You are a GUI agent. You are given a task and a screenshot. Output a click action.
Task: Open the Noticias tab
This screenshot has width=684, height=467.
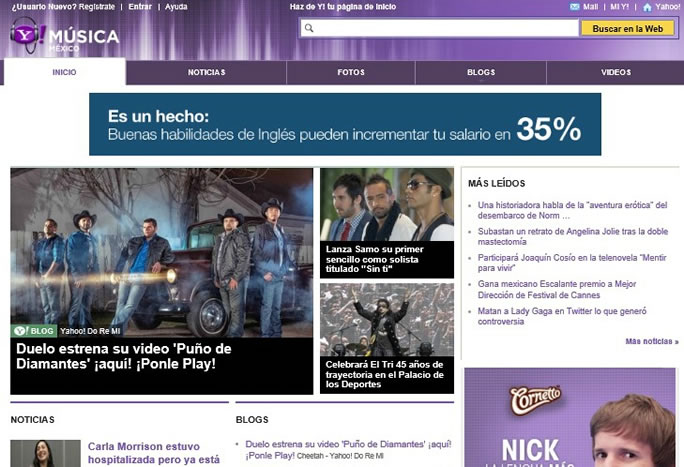click(x=206, y=72)
